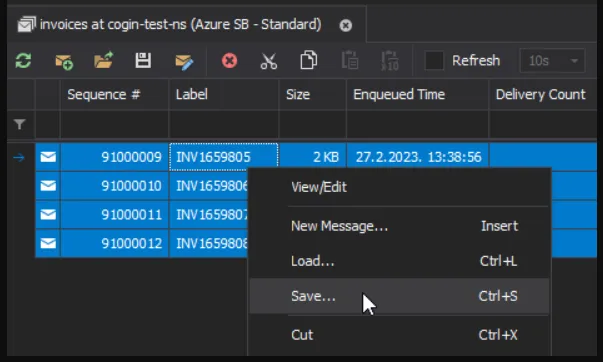The height and width of the screenshot is (362, 603).
Task: Click the INV1659805 label cell
Action: click(x=224, y=157)
